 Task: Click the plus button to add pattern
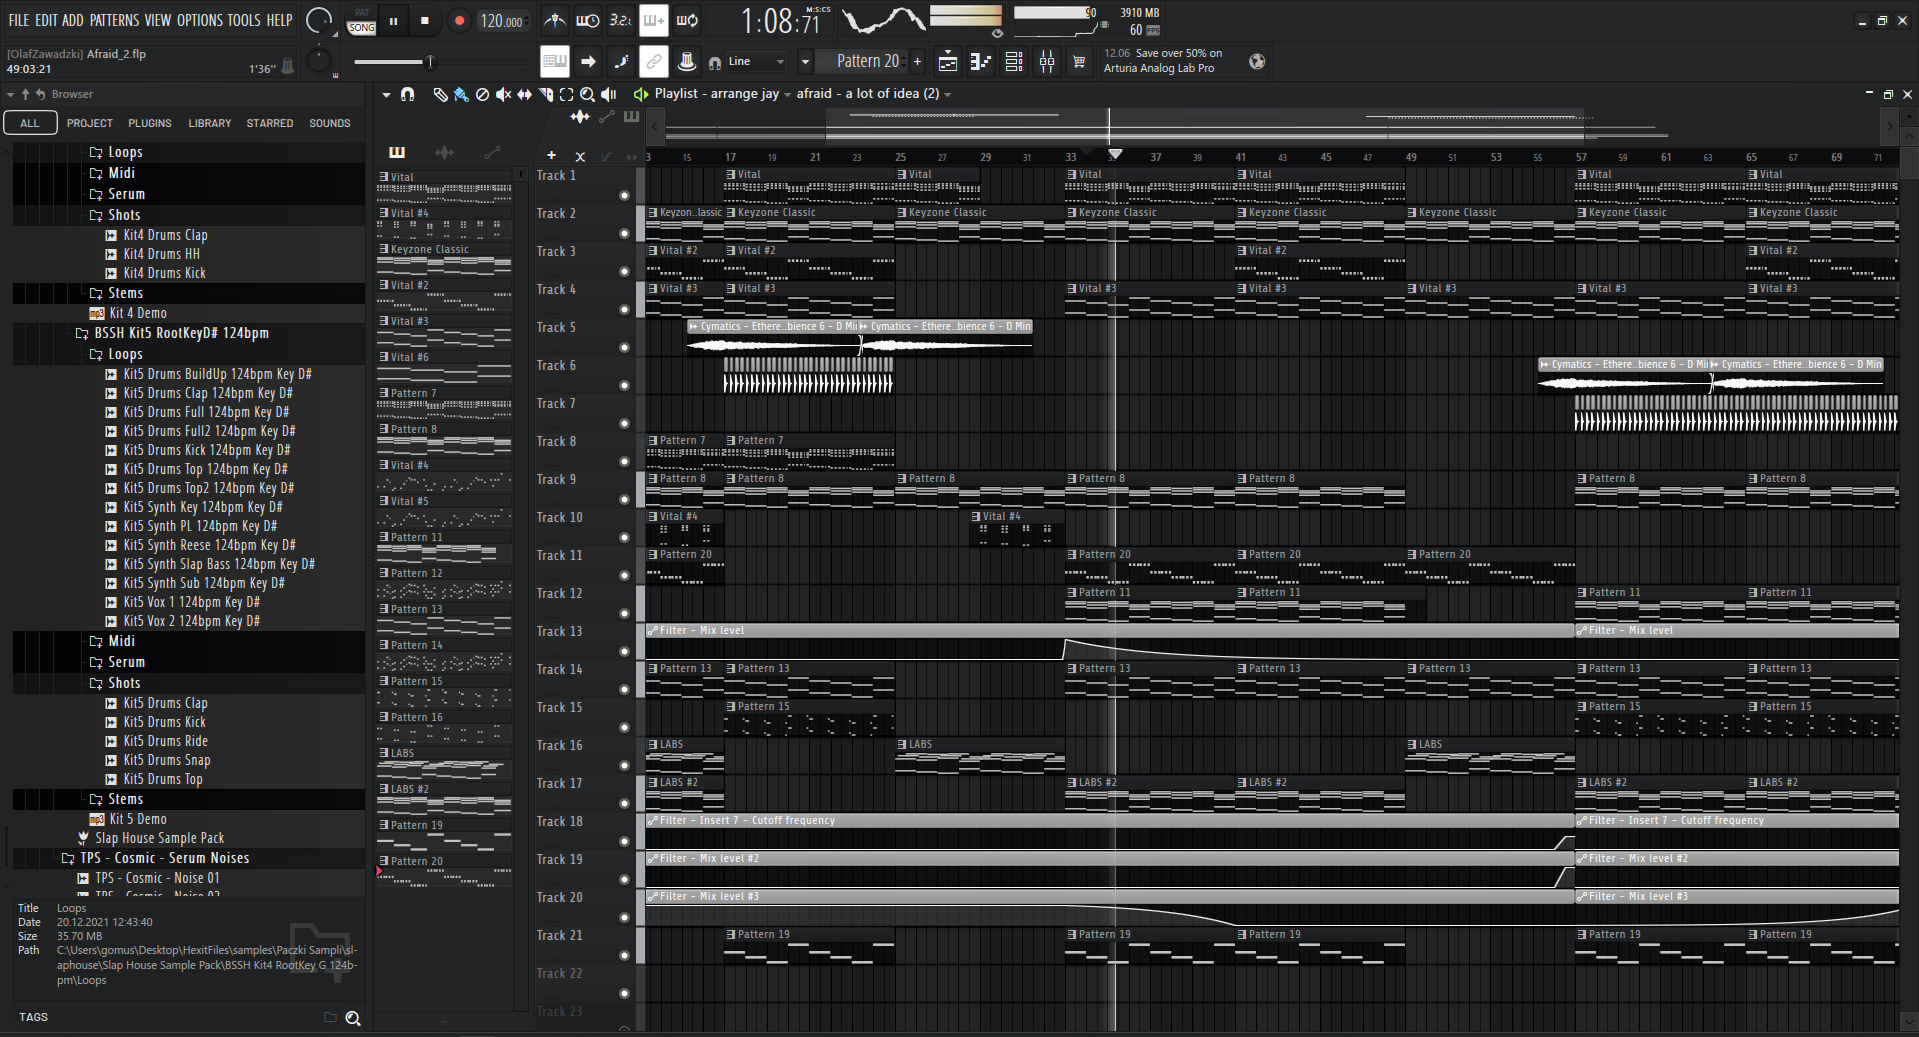[917, 62]
